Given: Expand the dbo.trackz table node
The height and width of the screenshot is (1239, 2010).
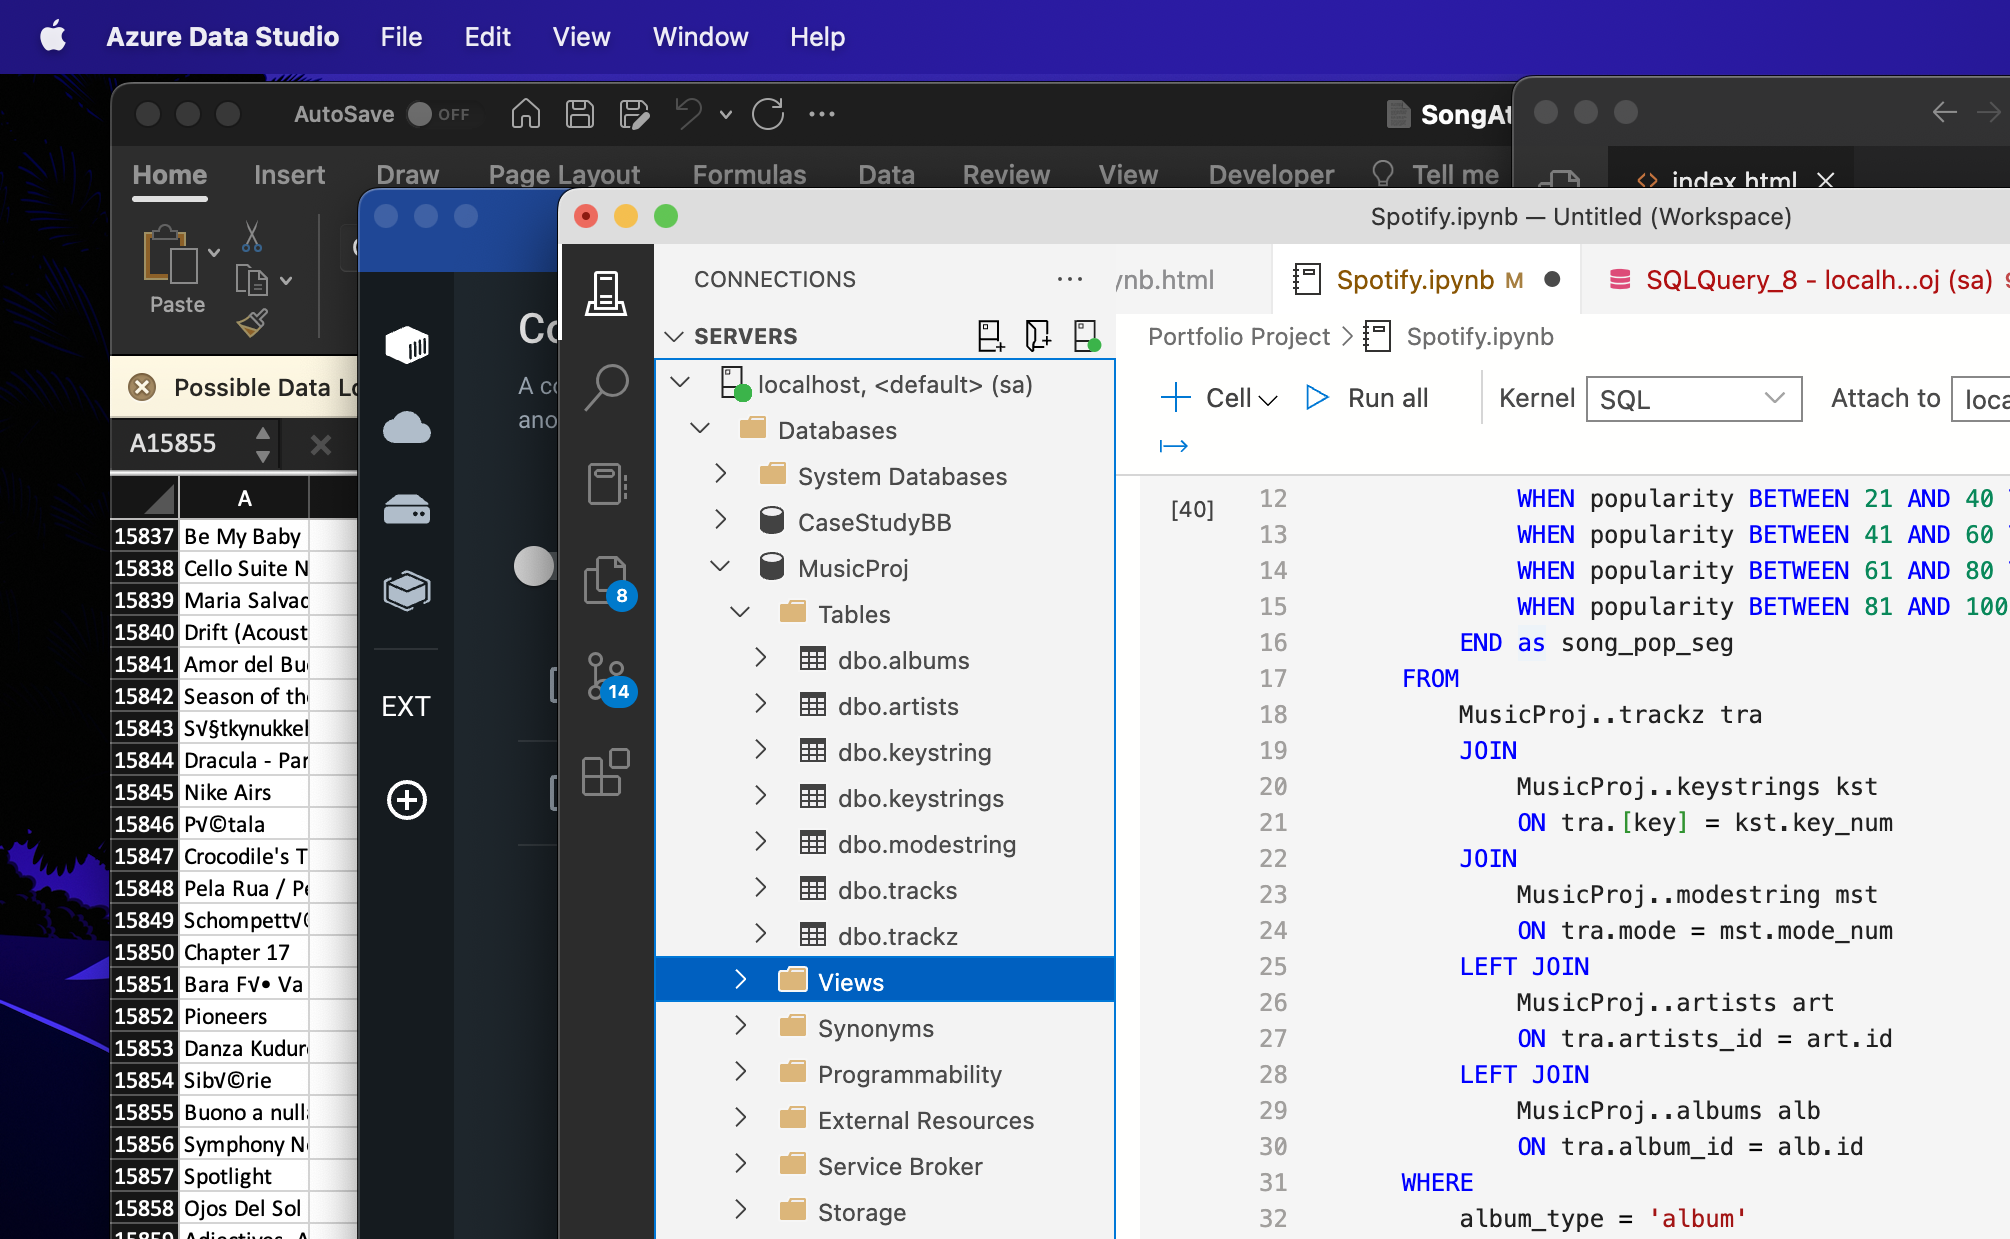Looking at the screenshot, I should pos(761,935).
